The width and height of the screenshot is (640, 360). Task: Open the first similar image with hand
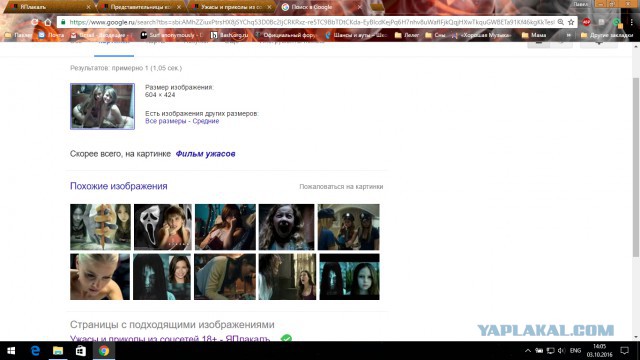[100, 227]
